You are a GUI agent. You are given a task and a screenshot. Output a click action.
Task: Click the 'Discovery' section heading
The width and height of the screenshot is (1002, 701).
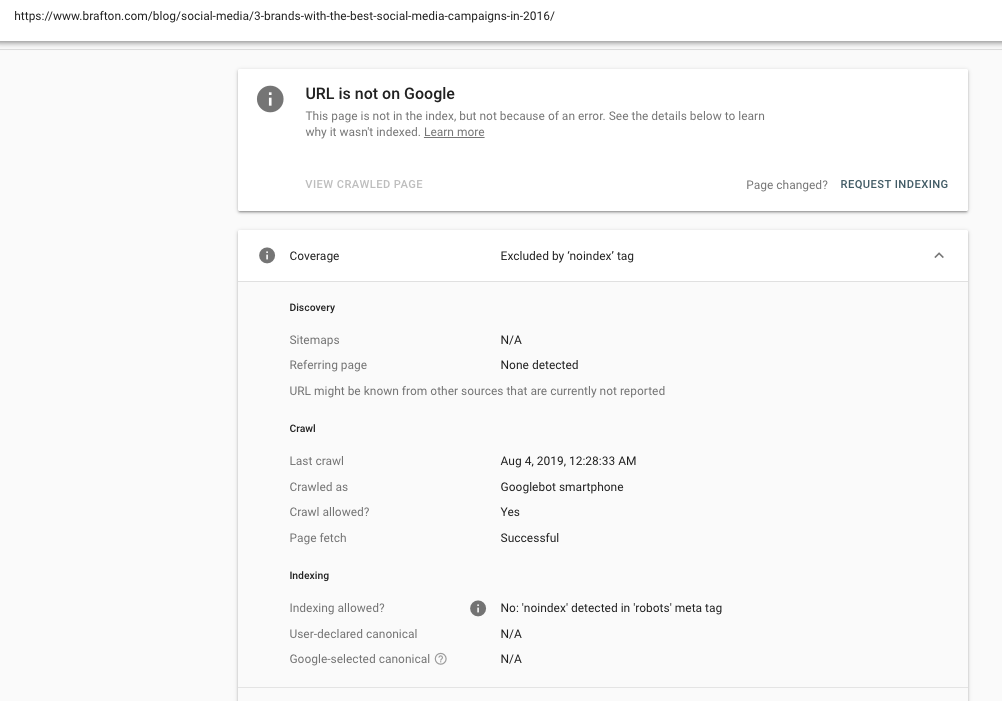pyautogui.click(x=312, y=308)
